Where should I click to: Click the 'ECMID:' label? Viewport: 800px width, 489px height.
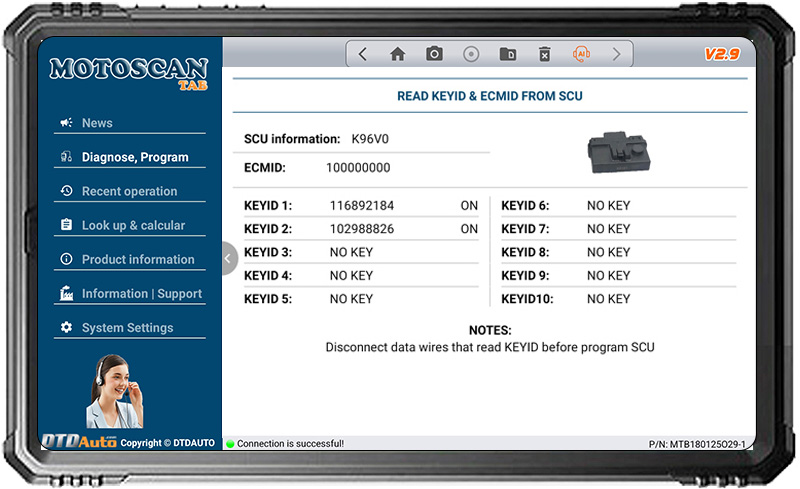point(265,167)
